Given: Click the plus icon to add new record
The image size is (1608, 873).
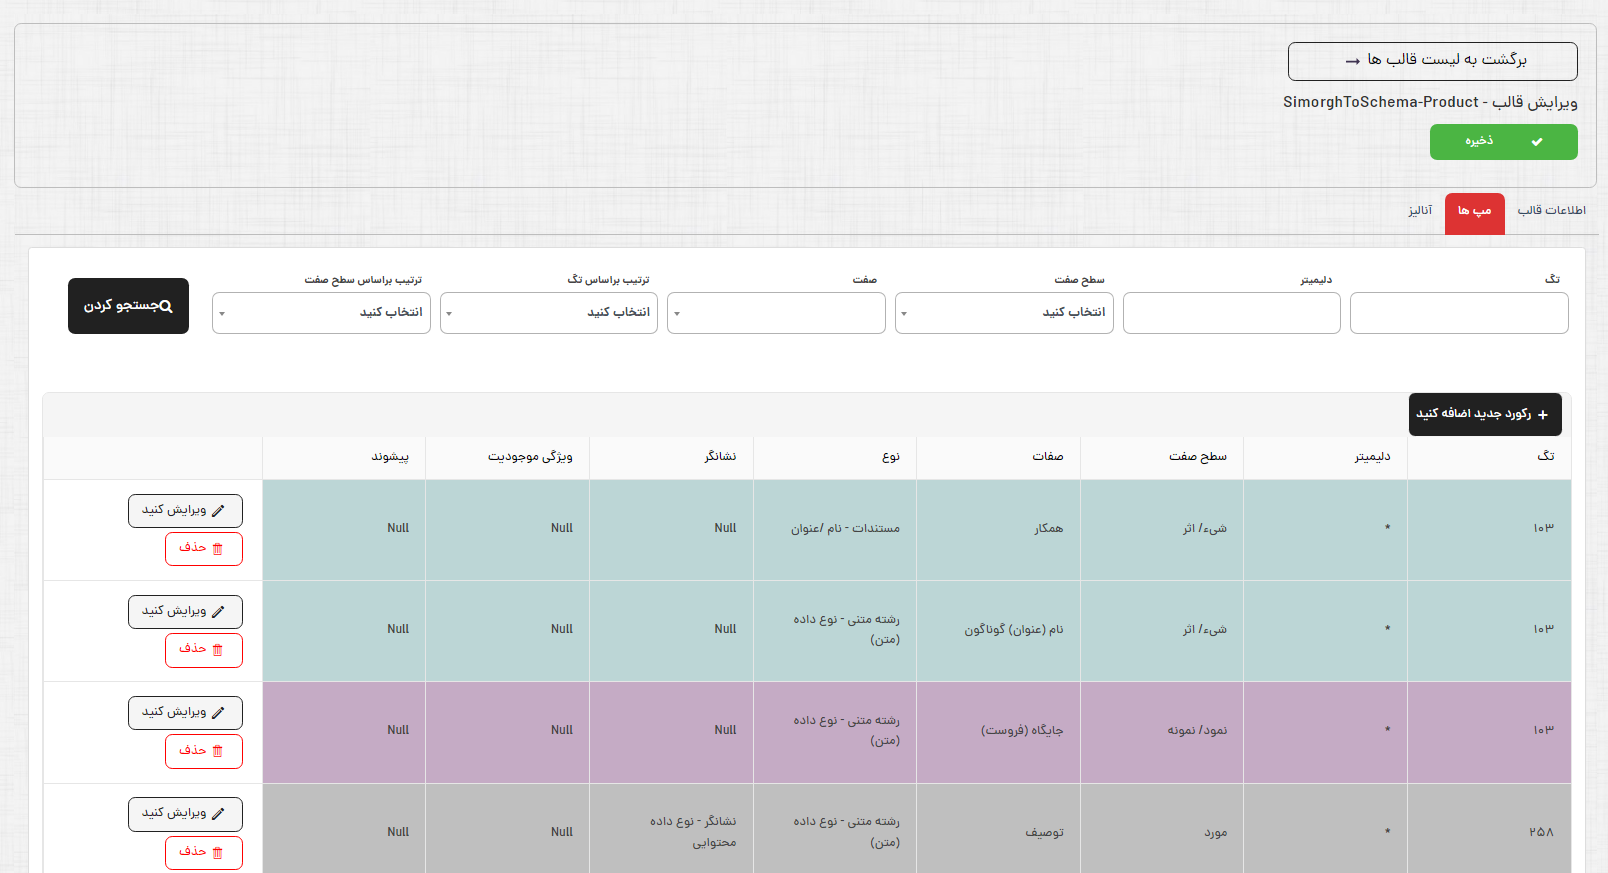Looking at the screenshot, I should 1543,415.
